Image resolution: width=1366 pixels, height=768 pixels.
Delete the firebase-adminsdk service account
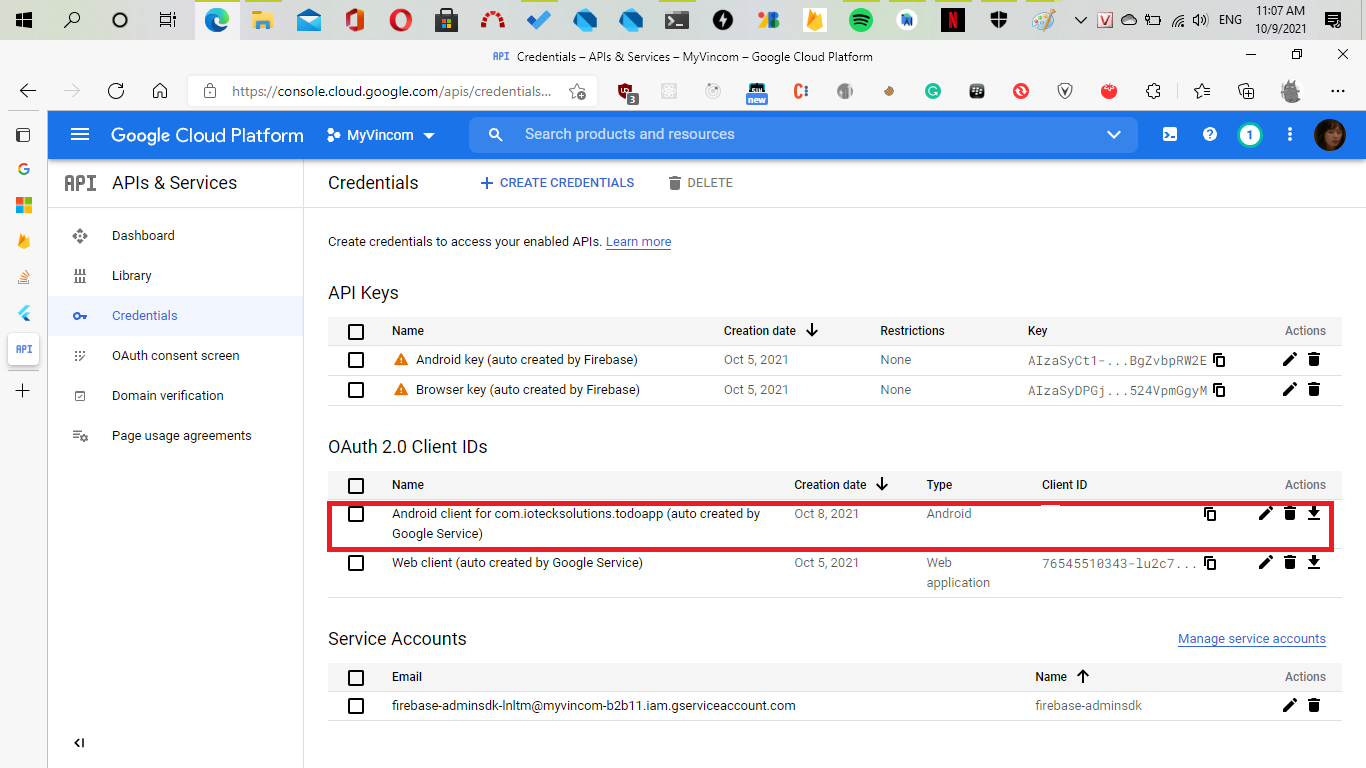coord(1314,706)
